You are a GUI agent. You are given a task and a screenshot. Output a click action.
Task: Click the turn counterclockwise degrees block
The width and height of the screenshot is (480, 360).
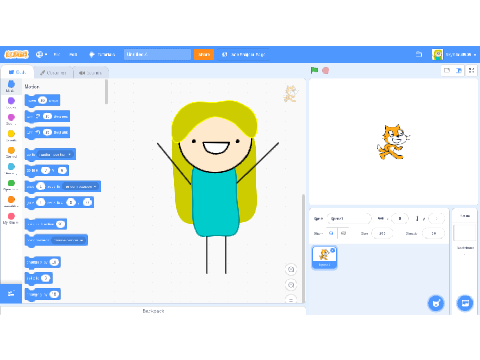click(x=47, y=132)
